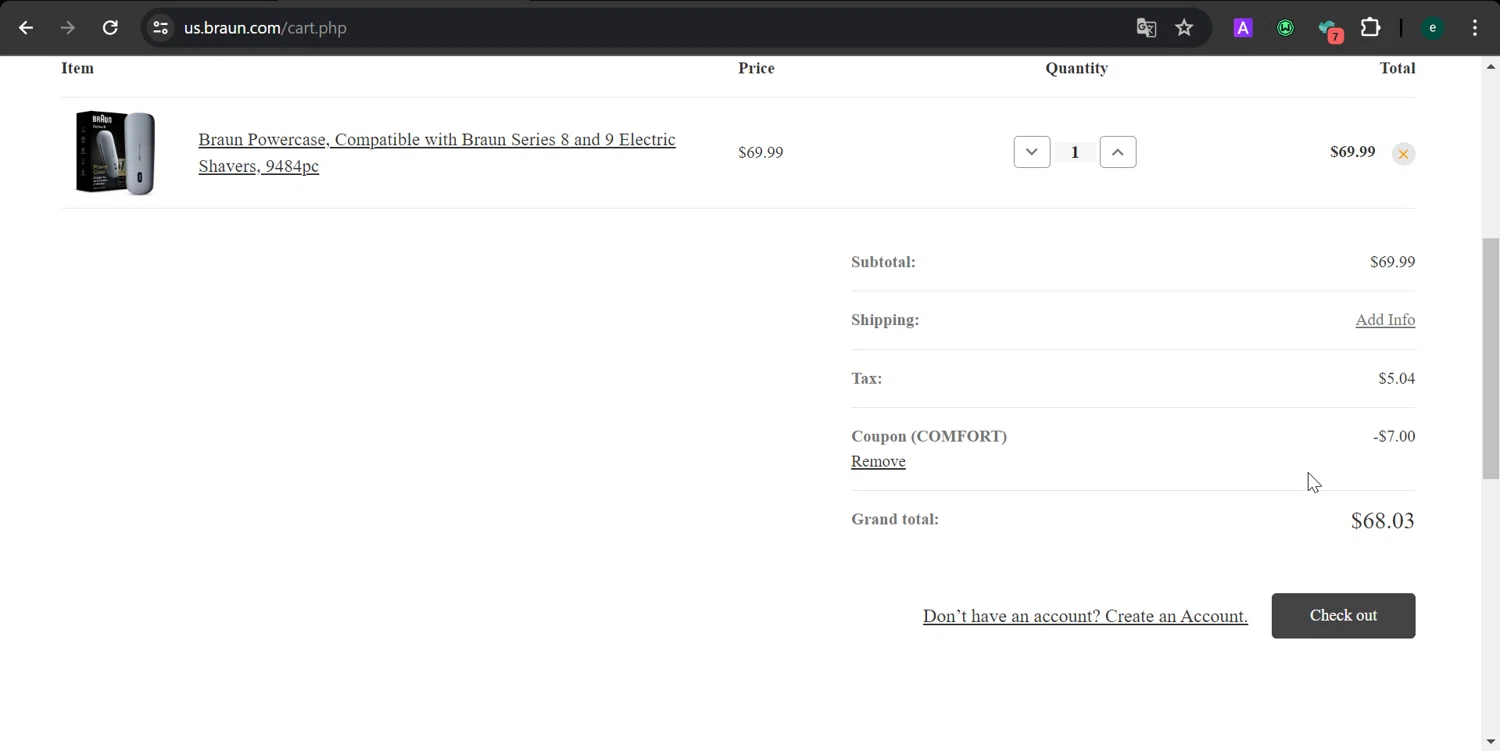Open the Extensions puzzle-piece menu
This screenshot has width=1500, height=751.
point(1370,28)
